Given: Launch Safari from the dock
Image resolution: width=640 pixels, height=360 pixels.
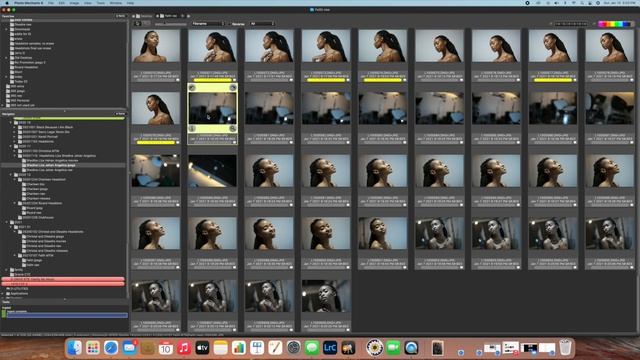Looking at the screenshot, I should pos(111,348).
